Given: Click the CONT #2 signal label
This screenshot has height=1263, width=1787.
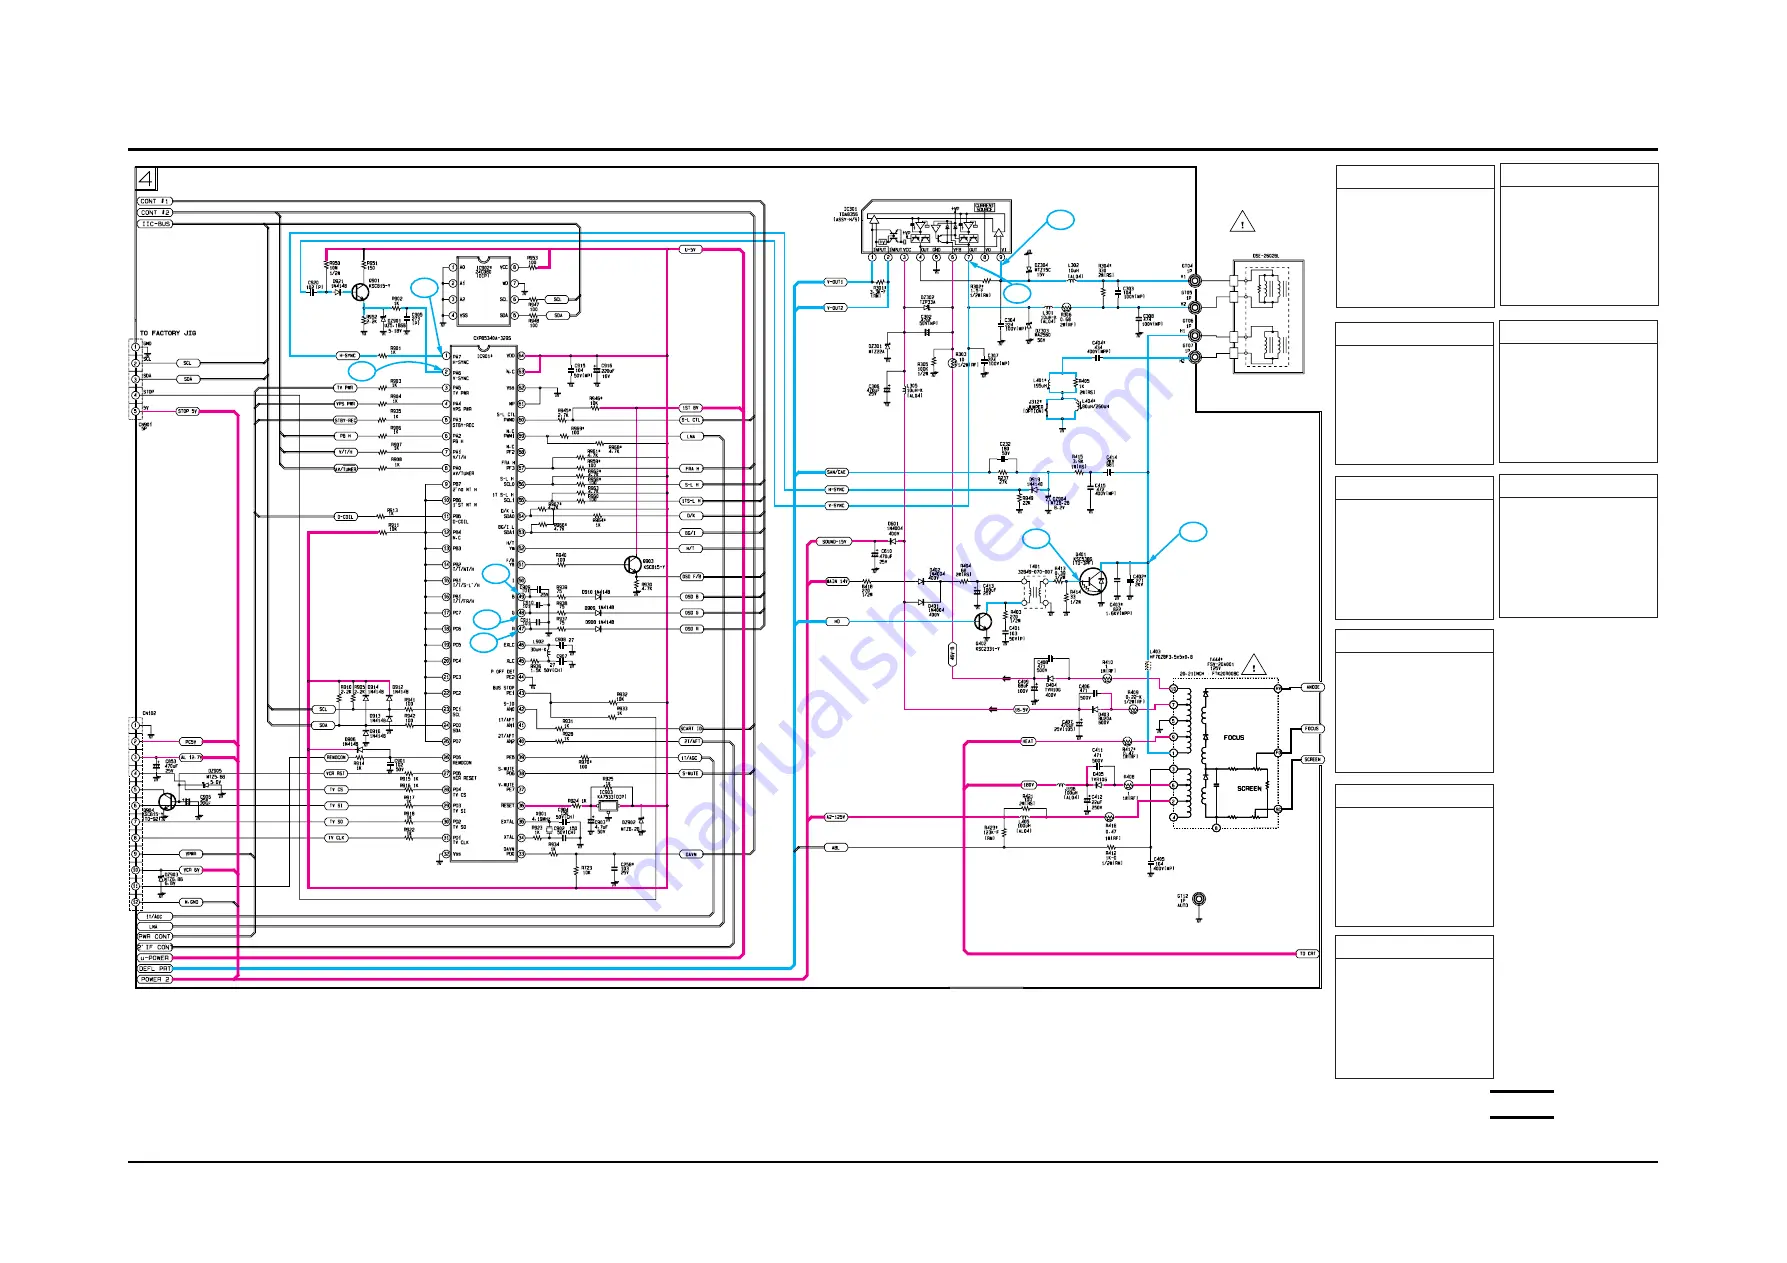Looking at the screenshot, I should [155, 212].
